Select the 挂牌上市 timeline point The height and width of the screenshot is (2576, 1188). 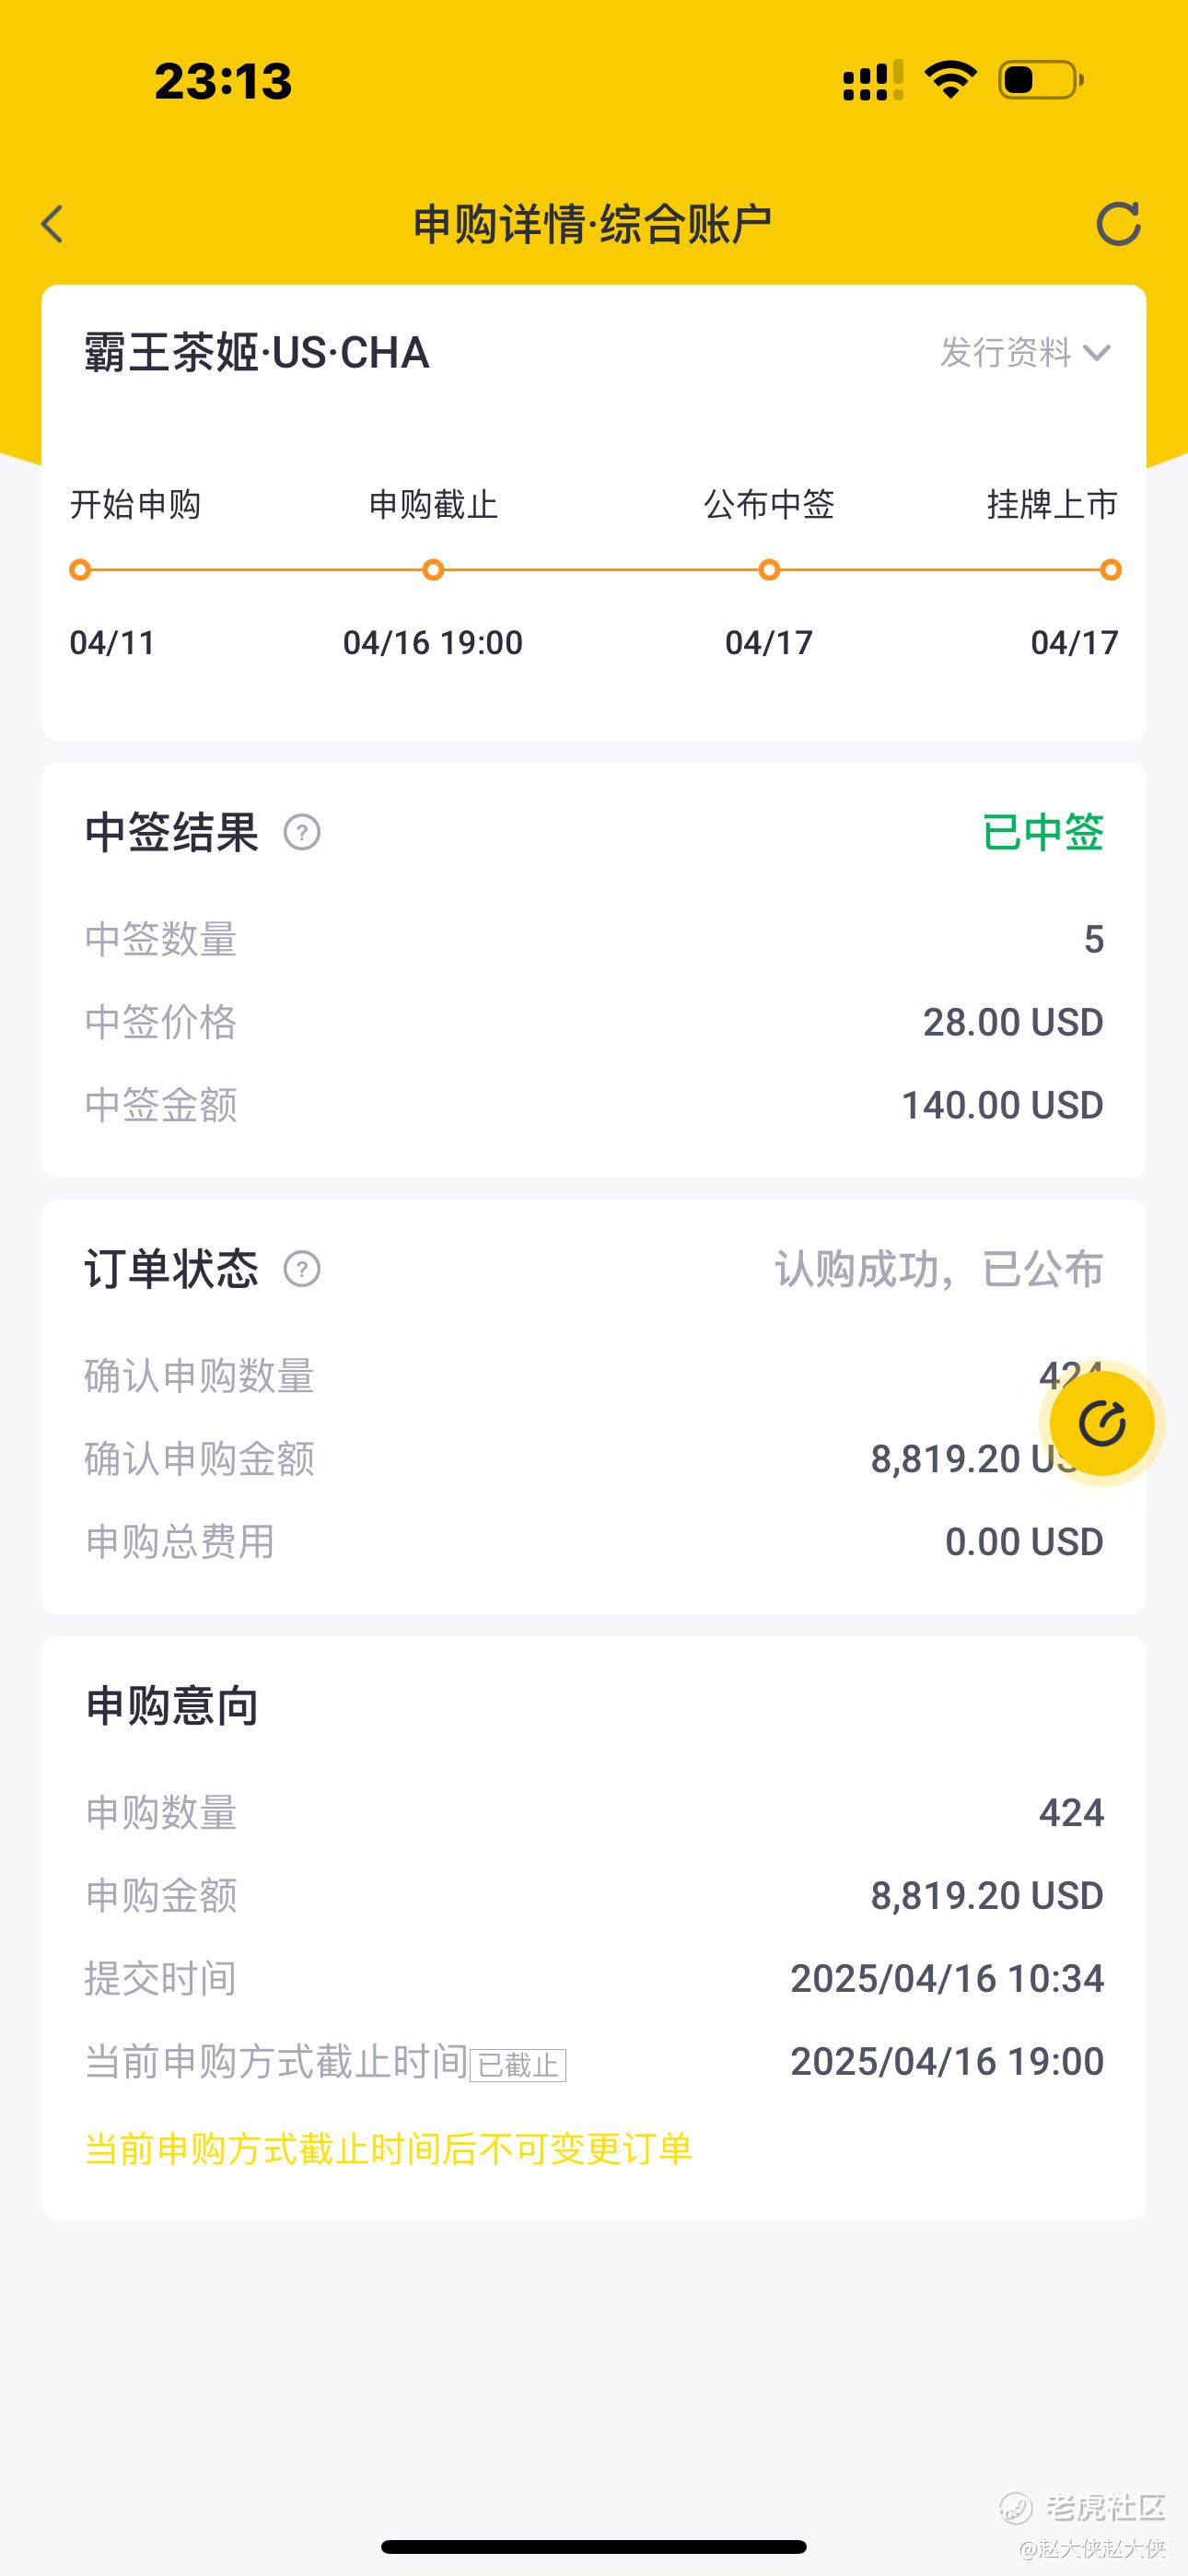click(1110, 570)
